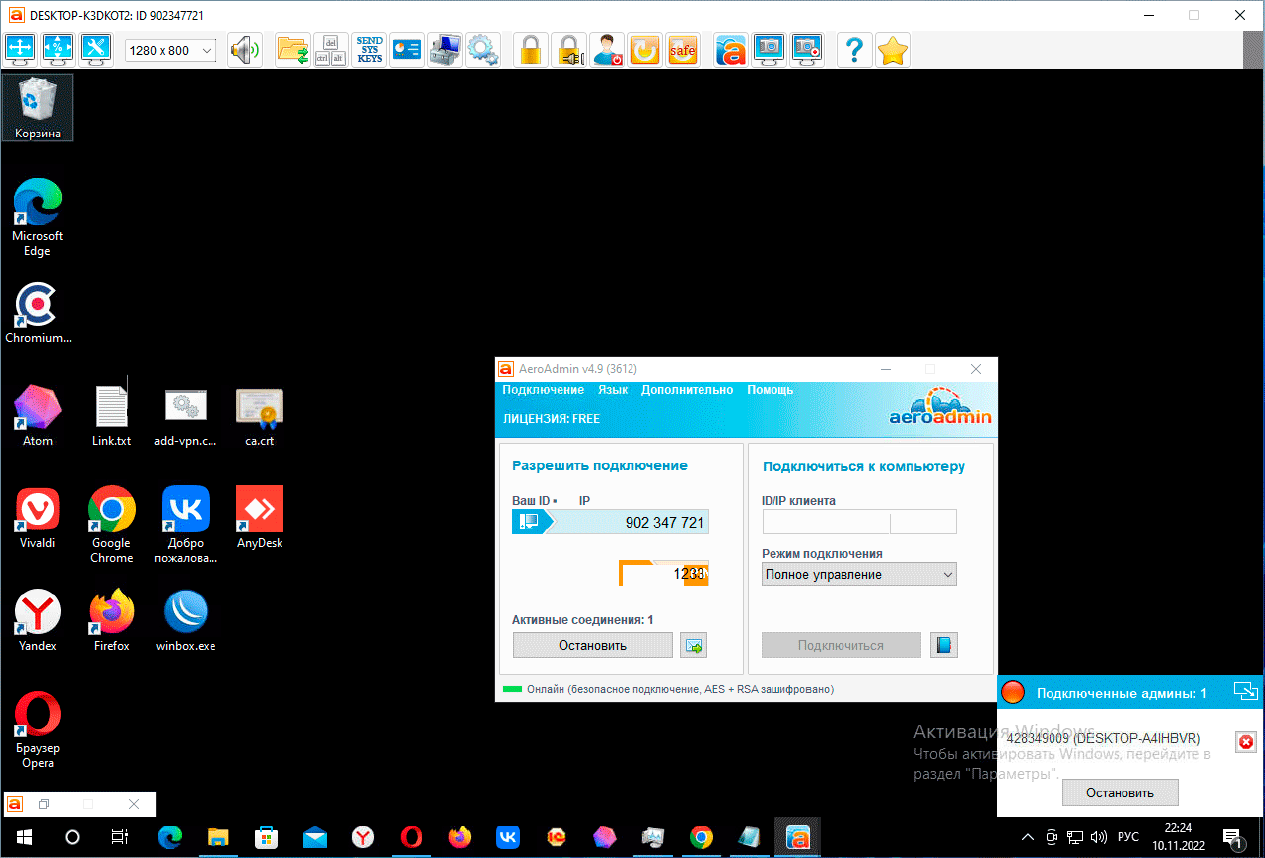1265x858 pixels.
Task: Open the Дополнительно menu in AeroAdmin
Action: (687, 390)
